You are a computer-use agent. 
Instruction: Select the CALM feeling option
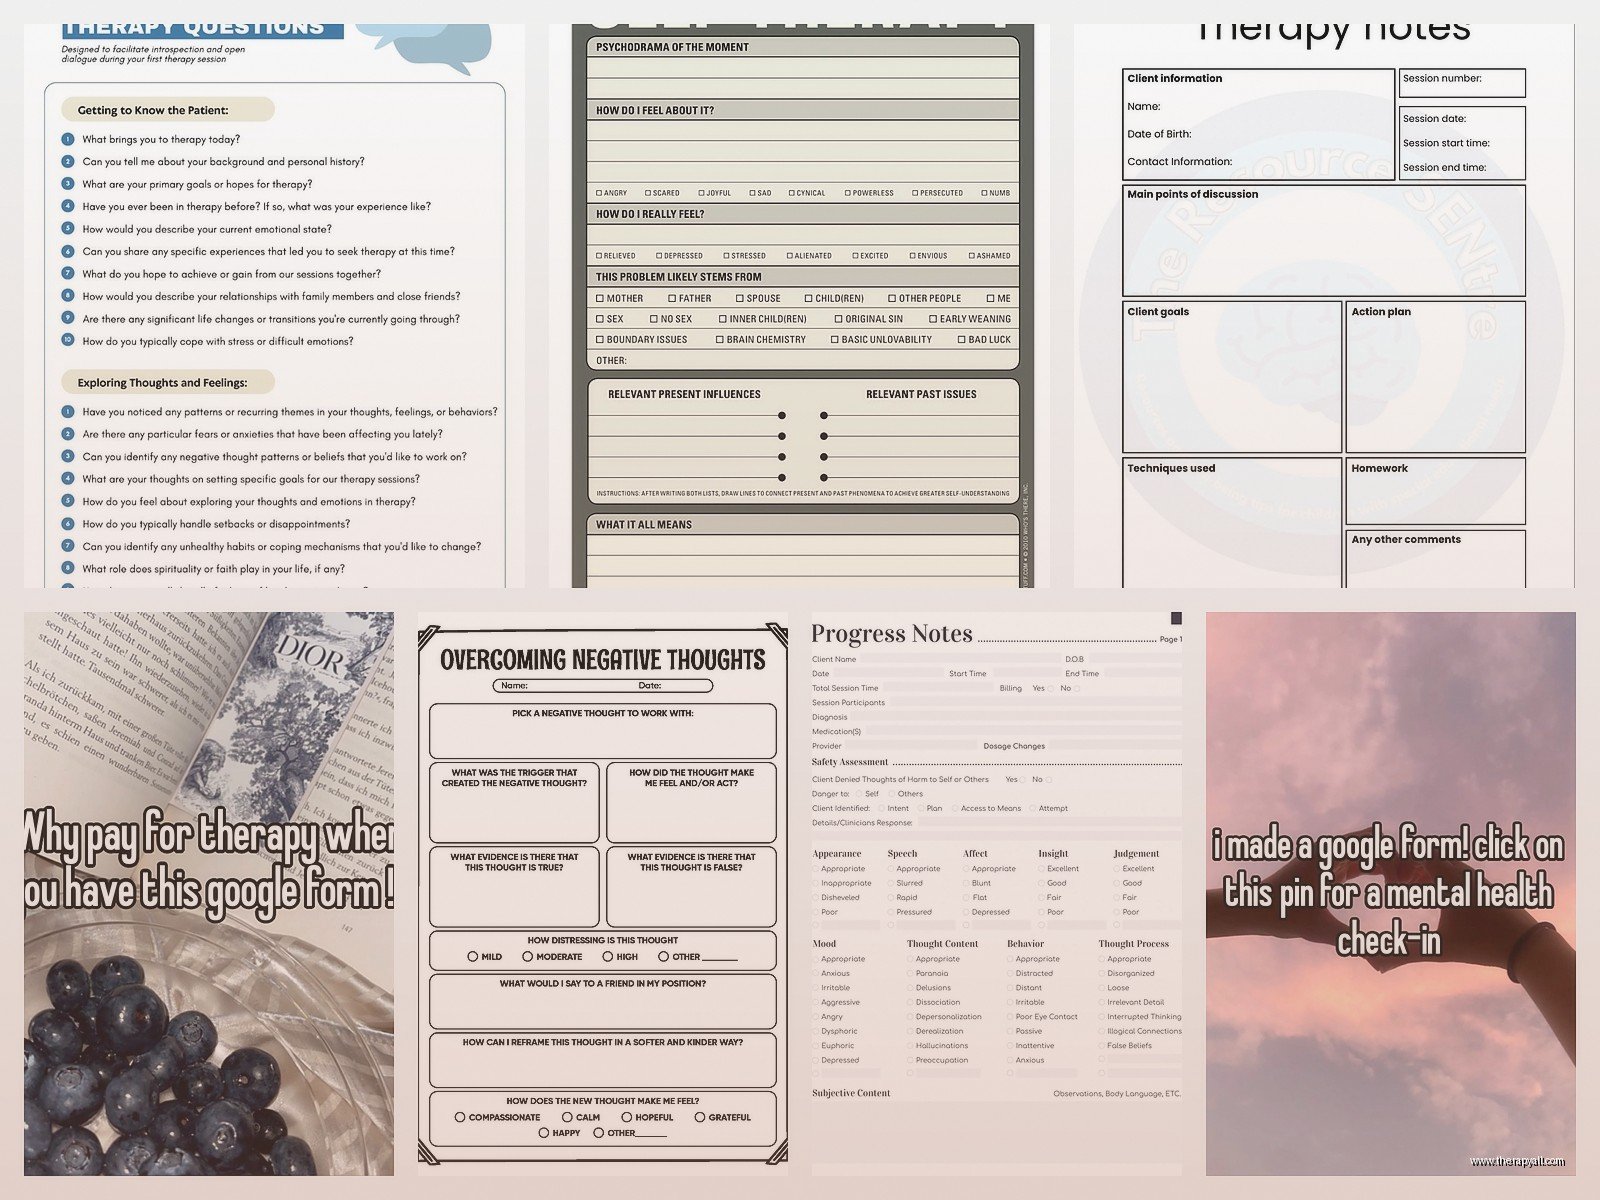point(567,1117)
